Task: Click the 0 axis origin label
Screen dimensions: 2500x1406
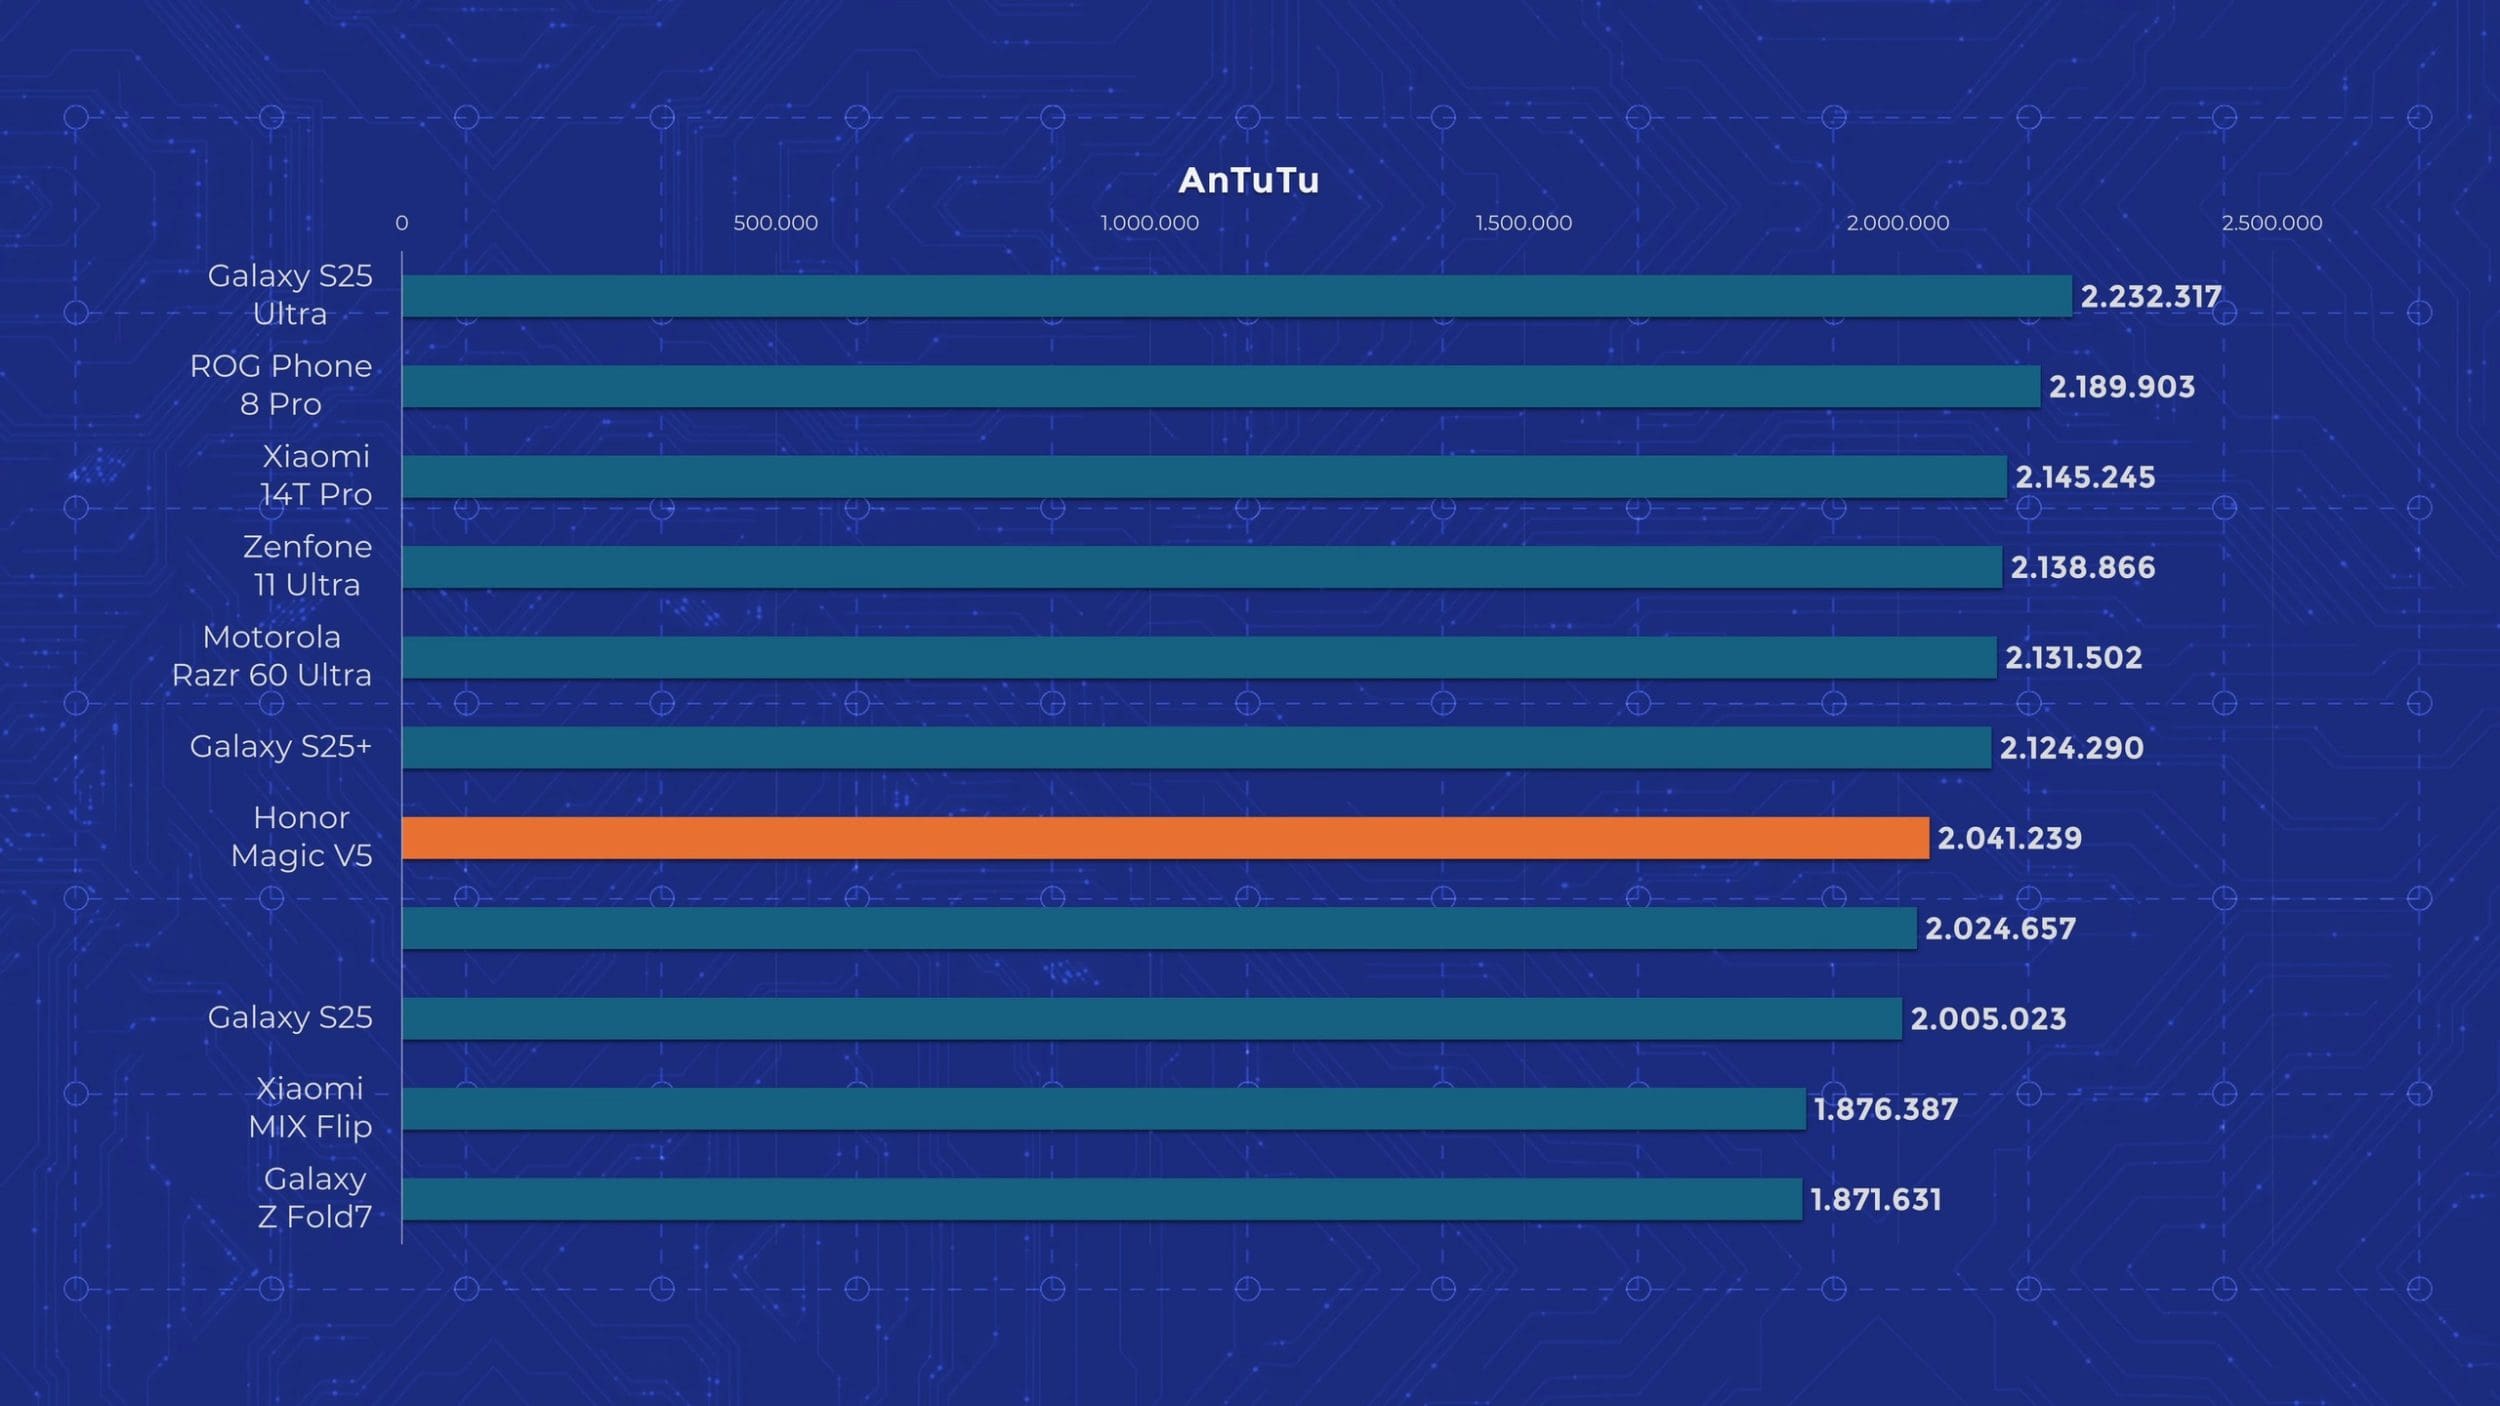Action: [402, 223]
